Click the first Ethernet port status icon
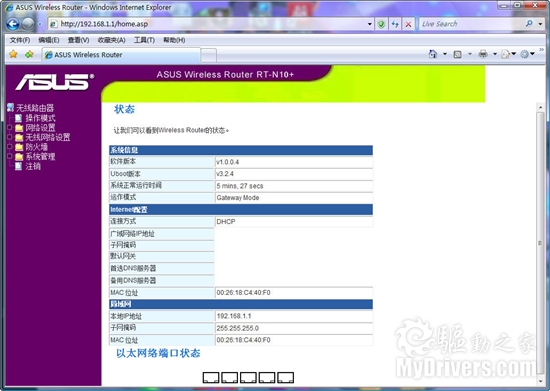Viewport: 550px width, 391px height. click(x=211, y=377)
